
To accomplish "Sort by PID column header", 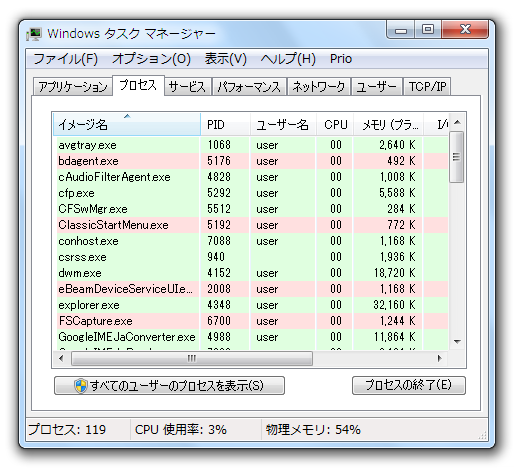I will (225, 125).
